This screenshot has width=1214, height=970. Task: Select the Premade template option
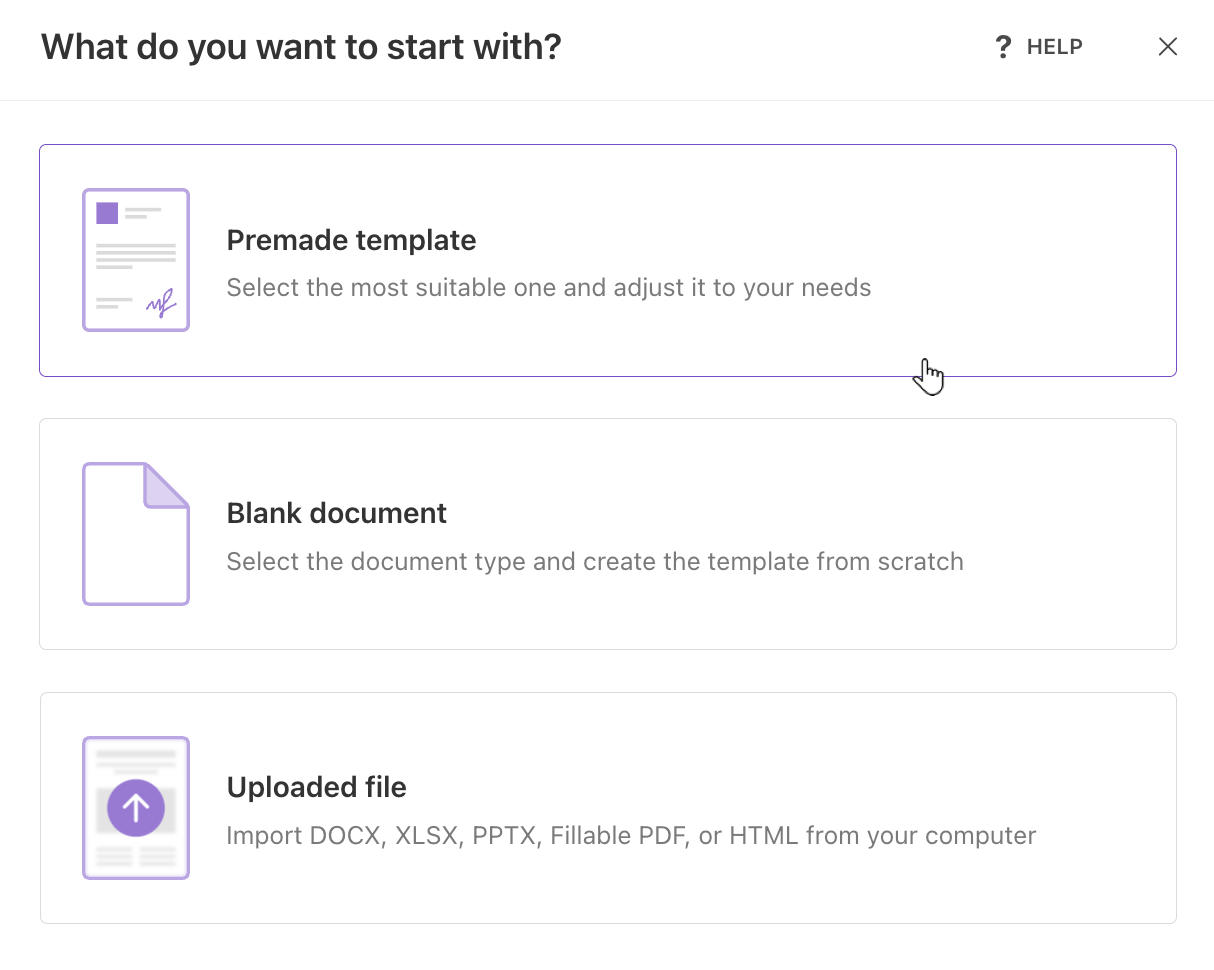pos(607,260)
